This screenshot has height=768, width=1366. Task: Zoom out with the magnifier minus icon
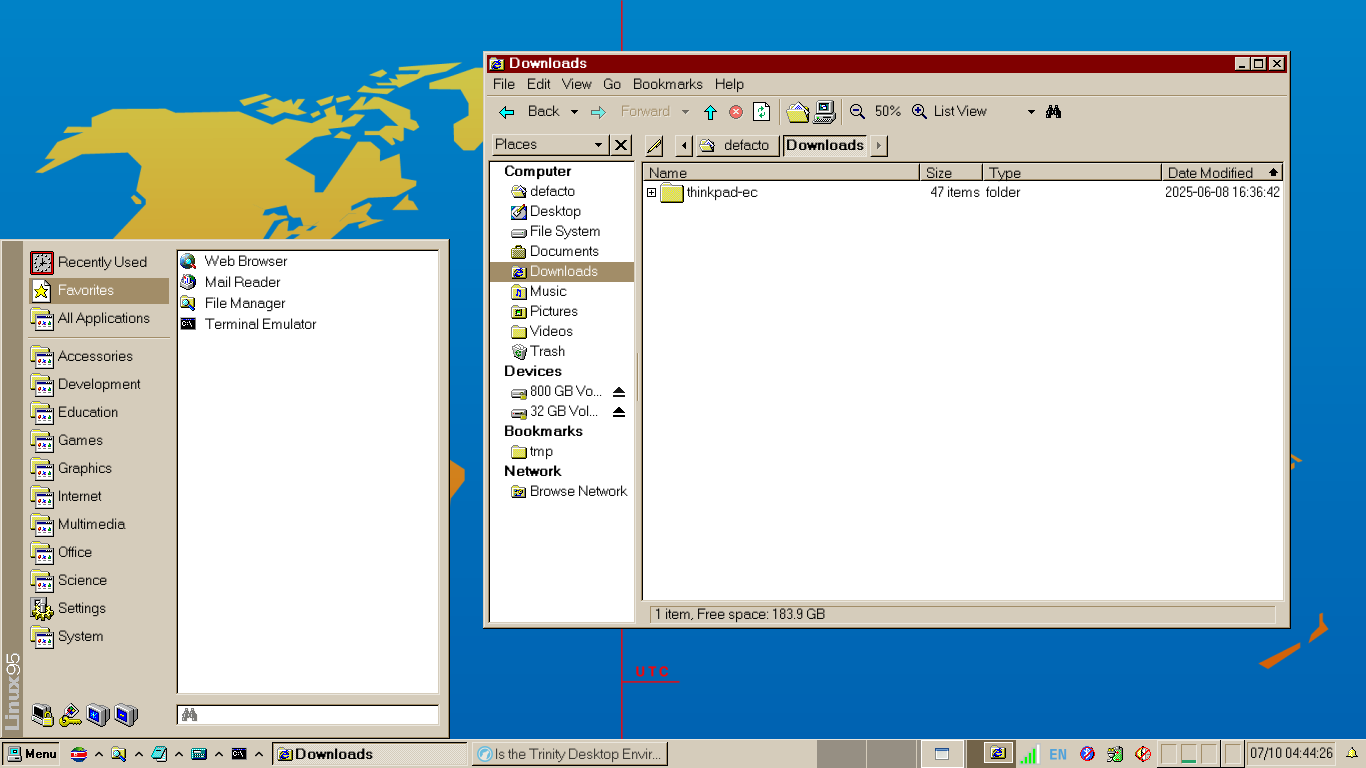(857, 112)
